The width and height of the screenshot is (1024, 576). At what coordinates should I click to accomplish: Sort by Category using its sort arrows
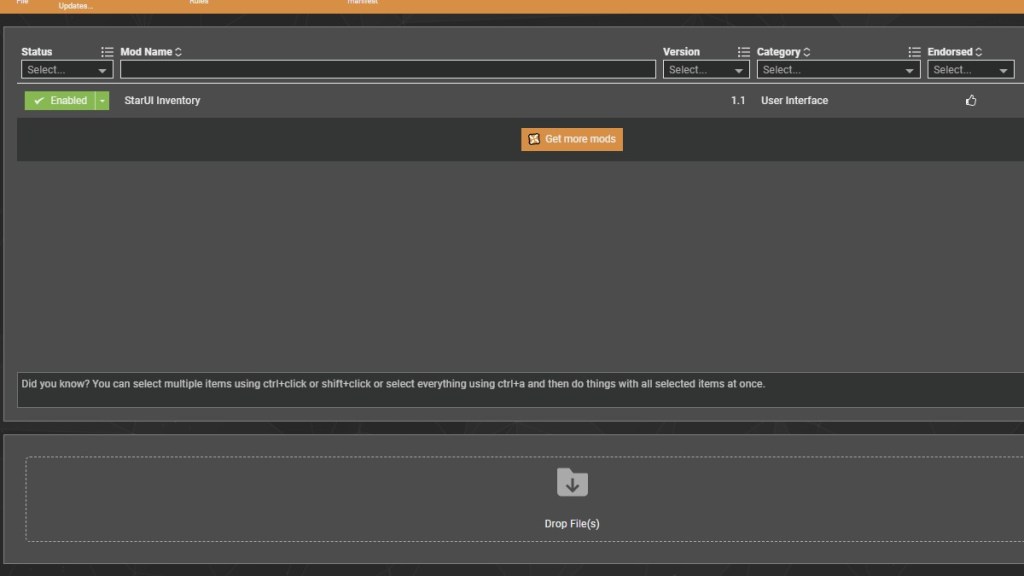pyautogui.click(x=807, y=52)
